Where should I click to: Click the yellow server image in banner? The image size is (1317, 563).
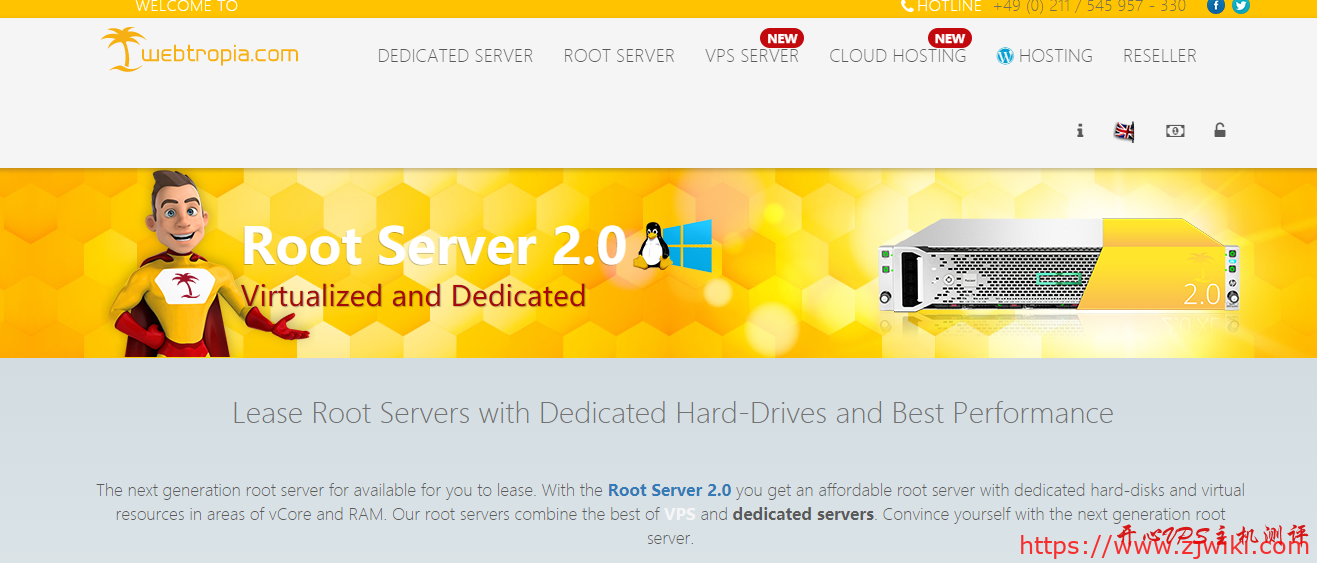pos(1058,265)
